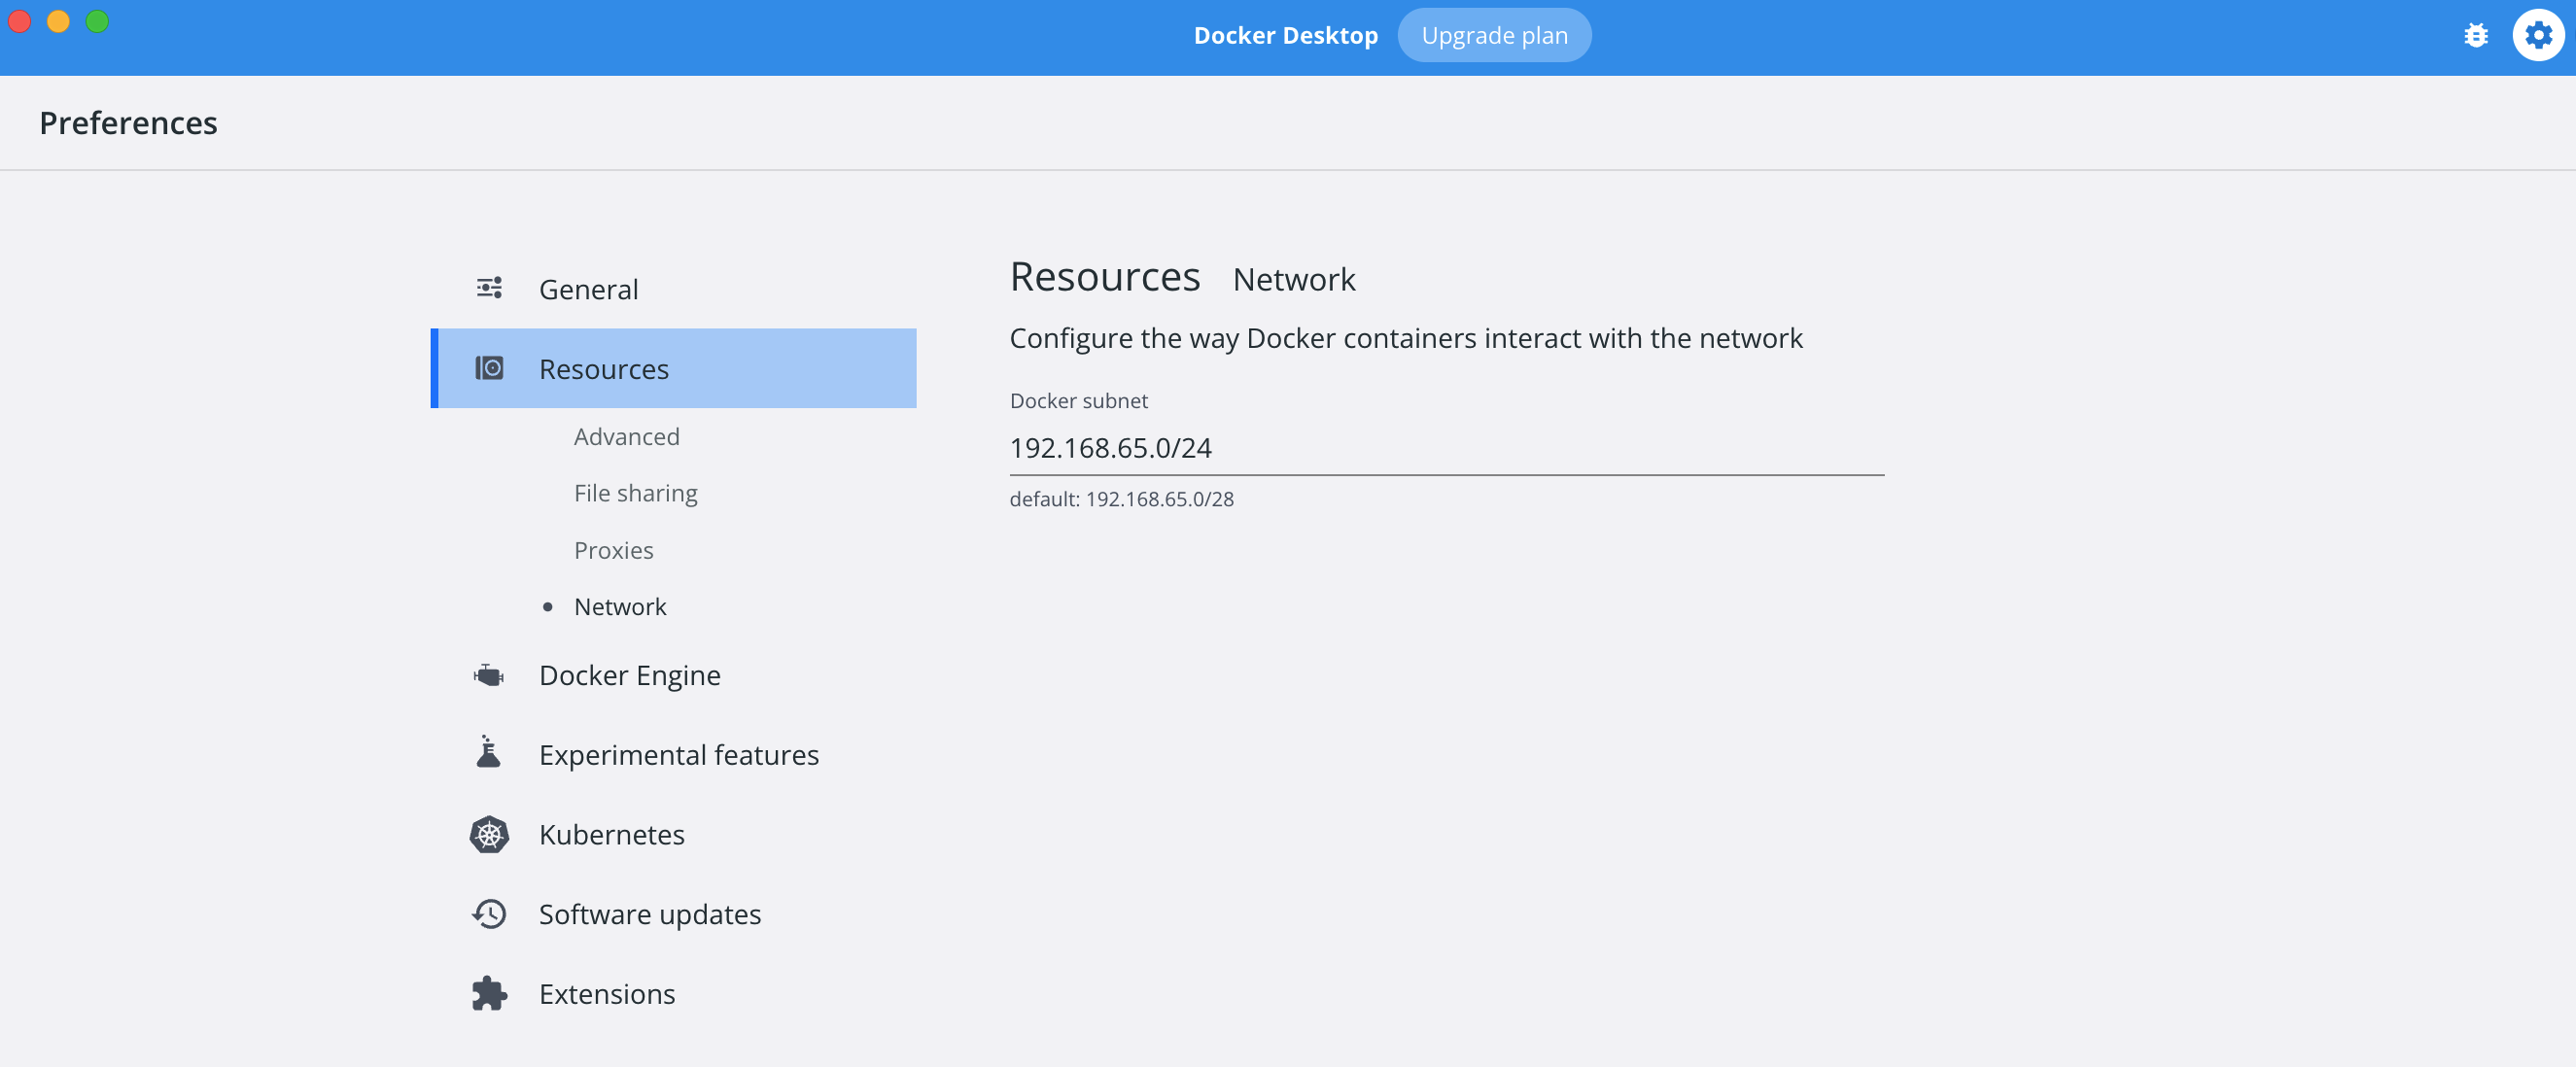
Task: Click the Software updates clock icon
Action: pos(489,913)
